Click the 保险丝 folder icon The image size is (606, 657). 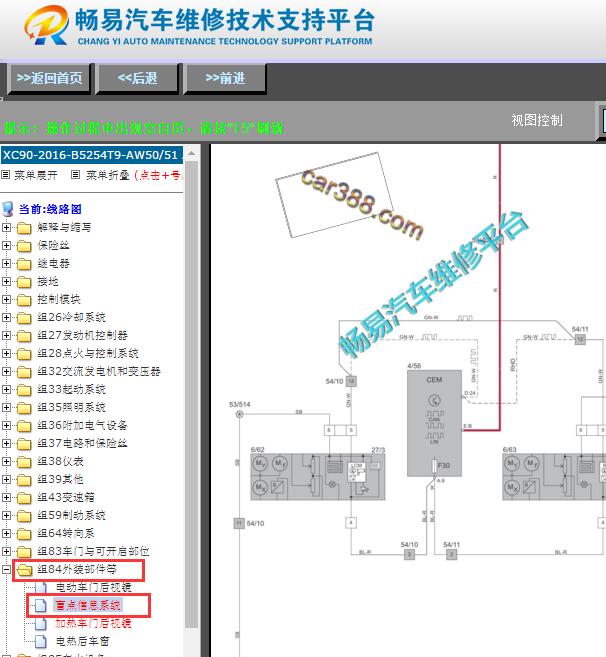click(24, 246)
